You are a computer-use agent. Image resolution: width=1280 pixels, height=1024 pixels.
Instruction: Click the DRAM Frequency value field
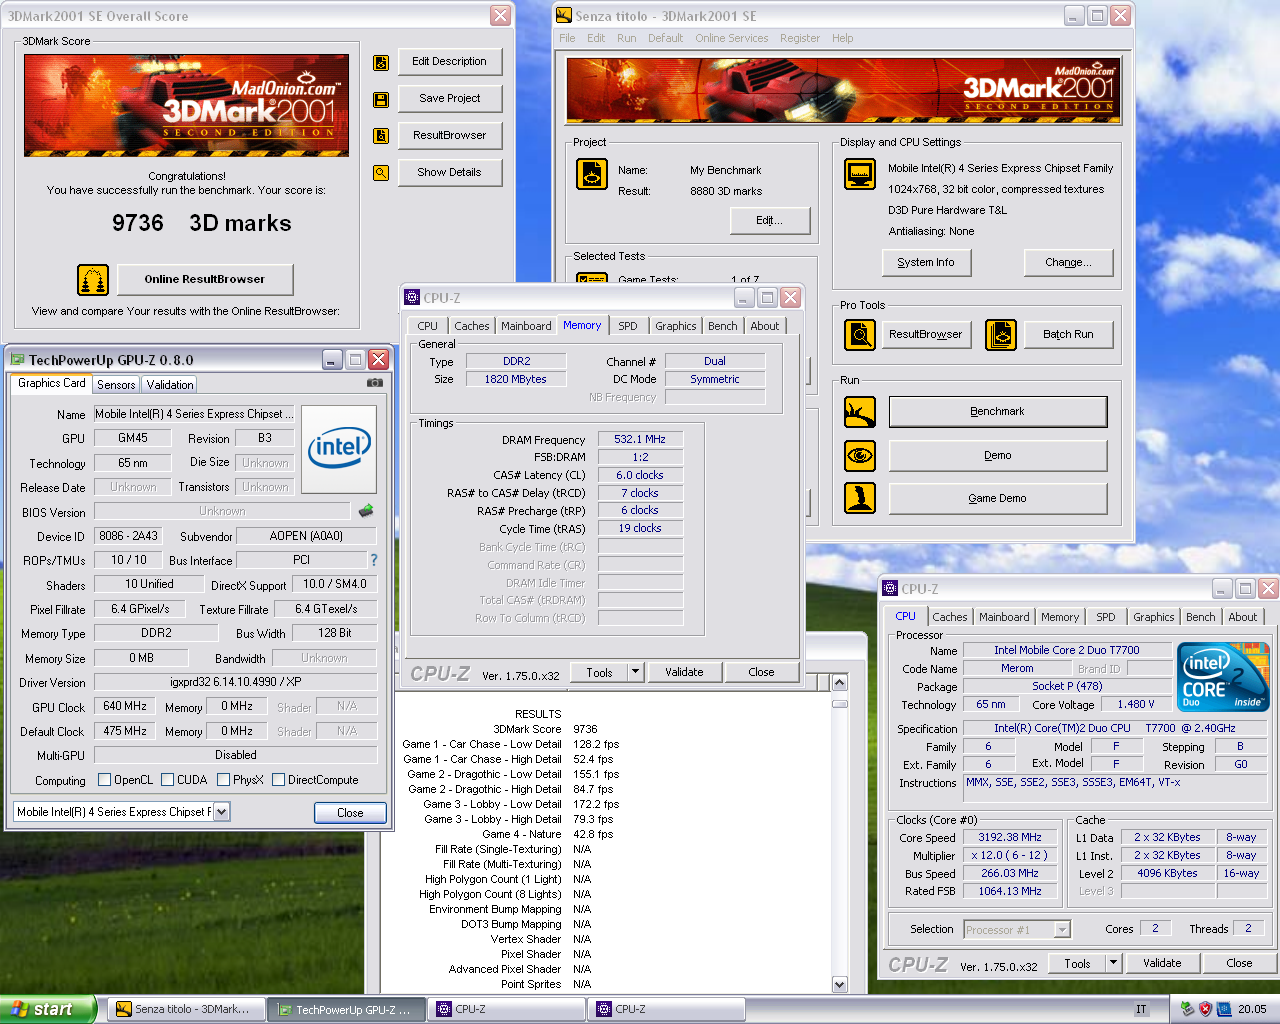point(640,439)
